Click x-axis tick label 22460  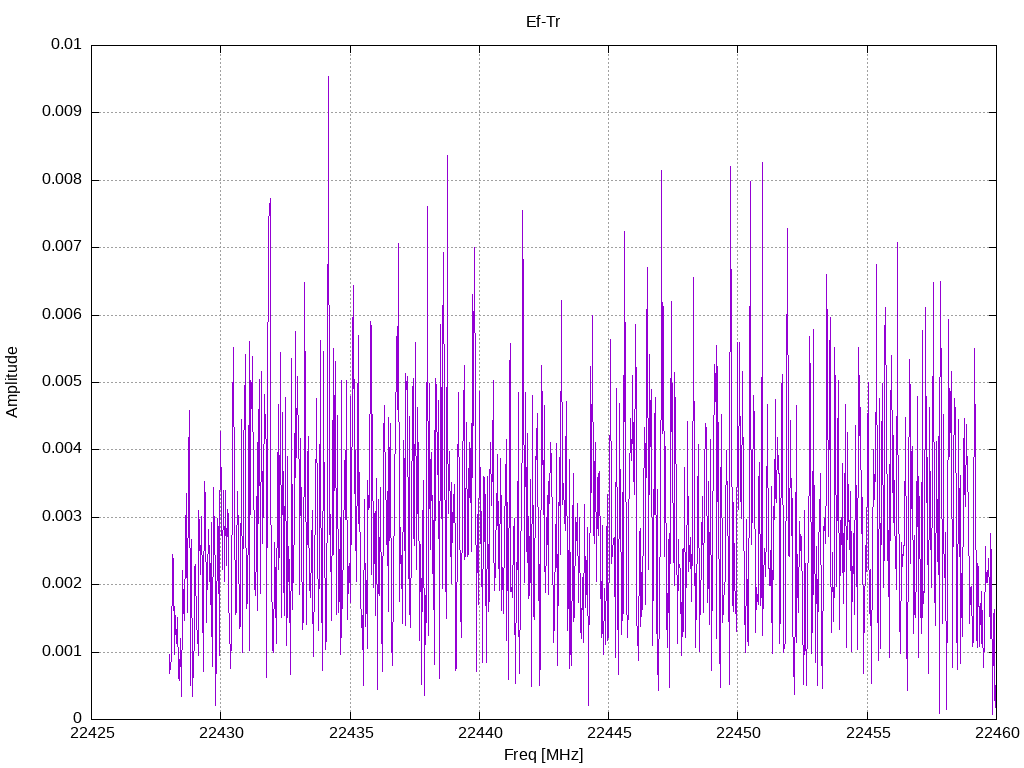(997, 733)
